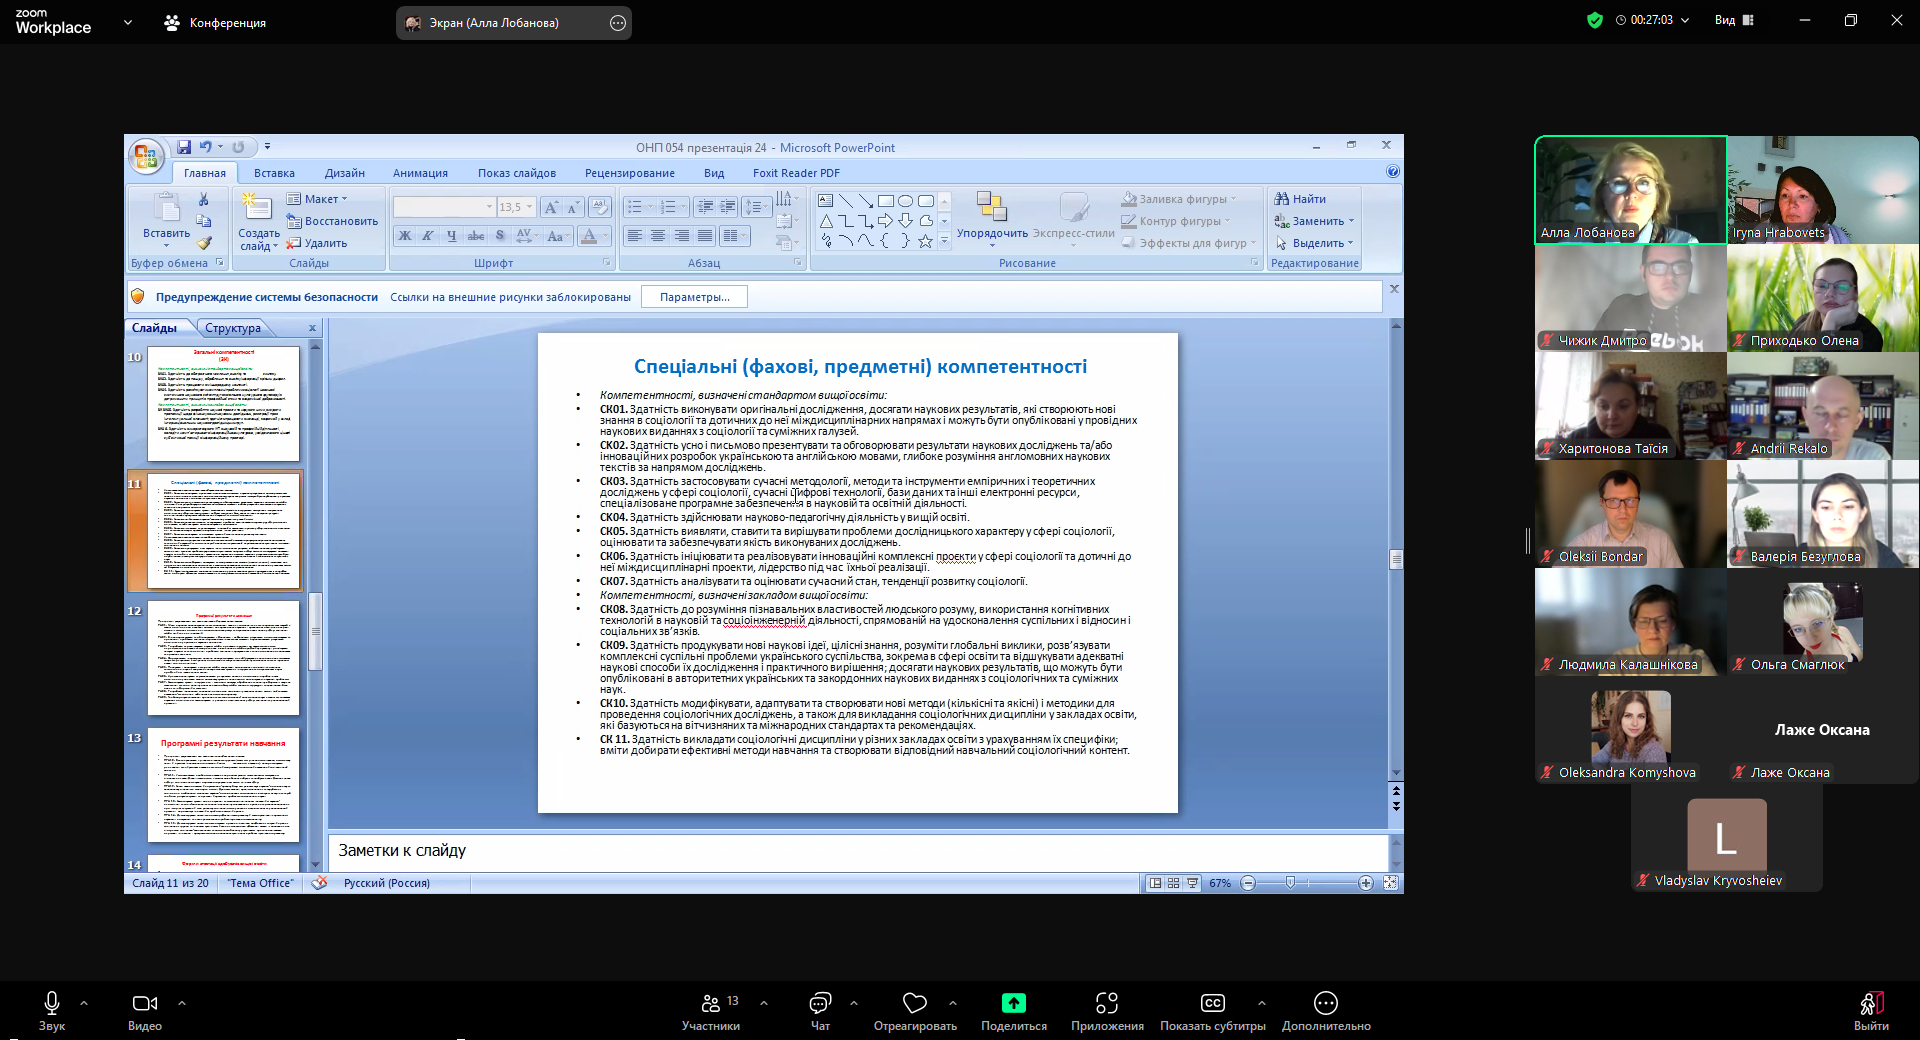
Task: Switch to the Структура outline tab
Action: [233, 328]
